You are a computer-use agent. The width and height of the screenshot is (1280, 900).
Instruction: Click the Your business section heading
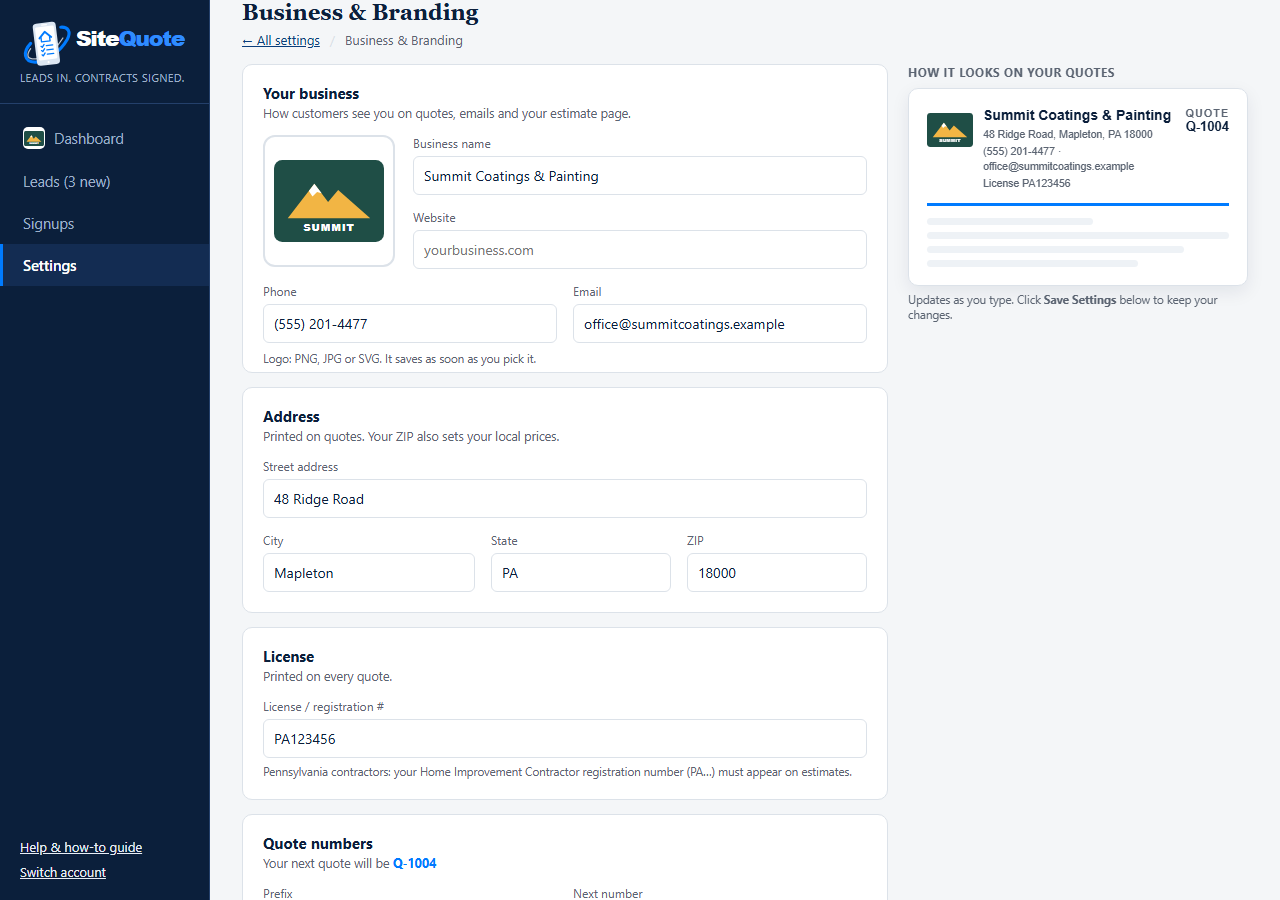tap(311, 94)
